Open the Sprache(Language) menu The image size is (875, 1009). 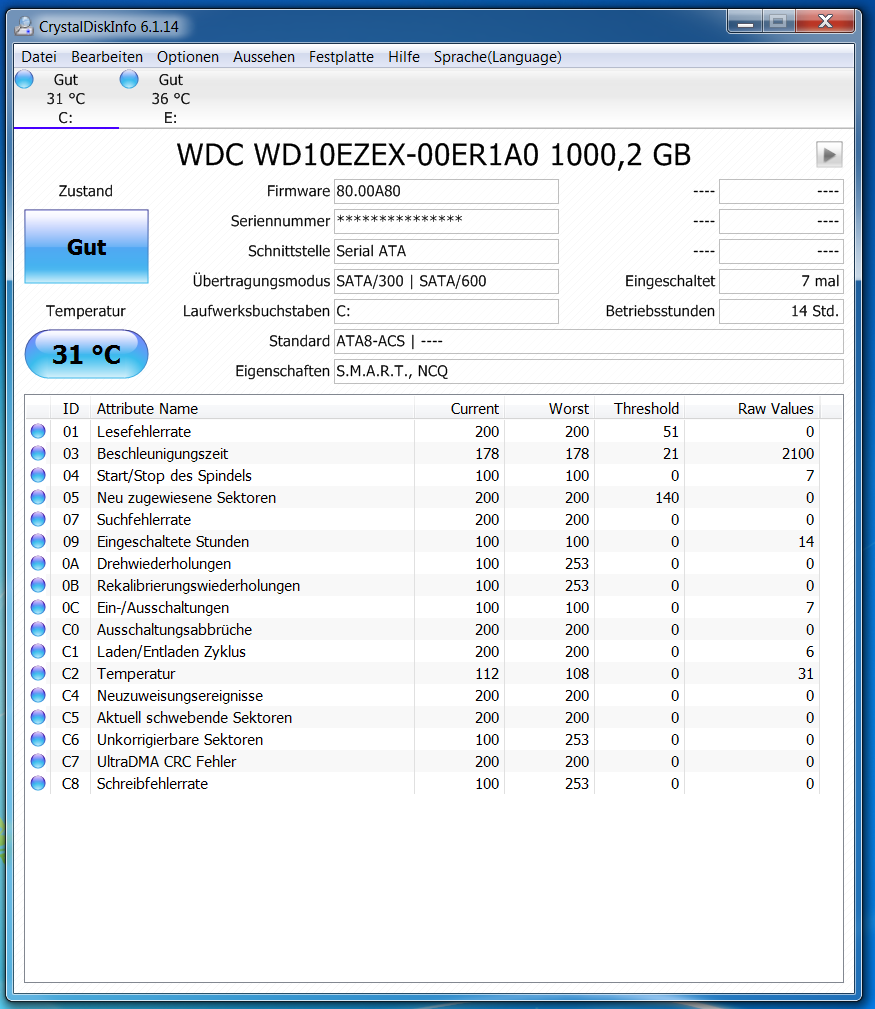(x=497, y=57)
